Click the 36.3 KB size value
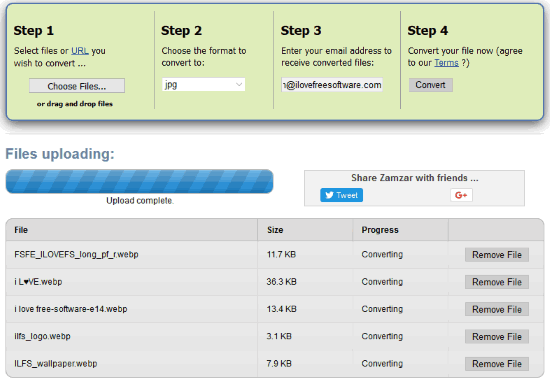Viewport: 550px width, 382px height. 281,282
